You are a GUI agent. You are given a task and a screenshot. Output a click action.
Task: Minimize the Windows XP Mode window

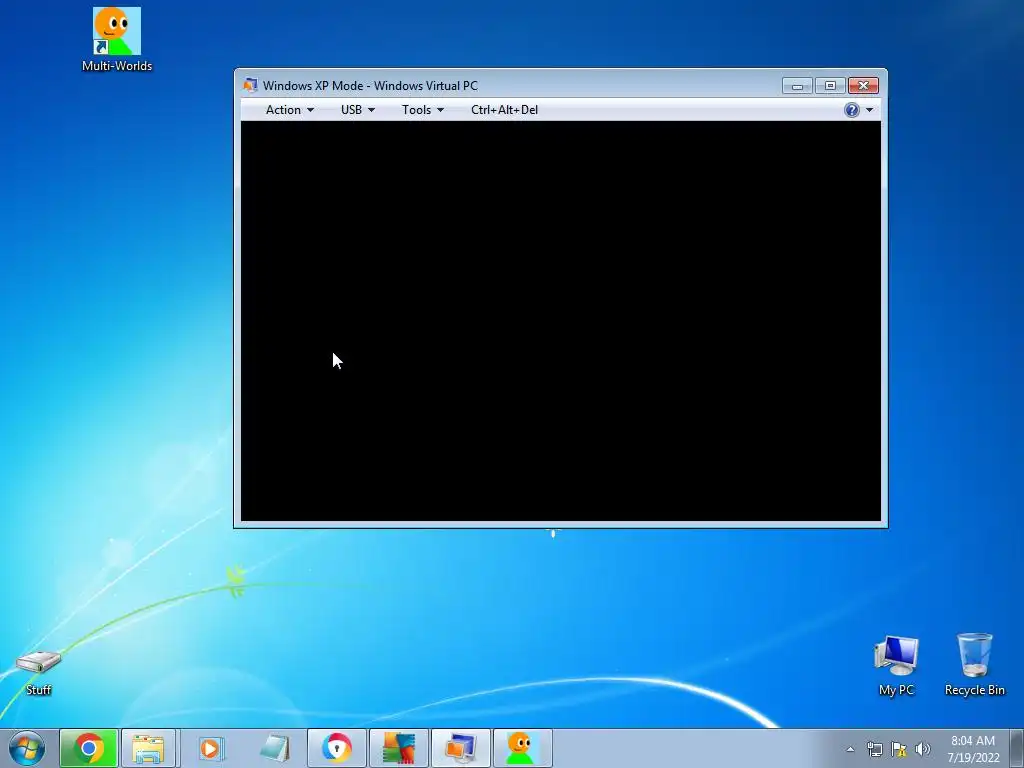coord(797,86)
